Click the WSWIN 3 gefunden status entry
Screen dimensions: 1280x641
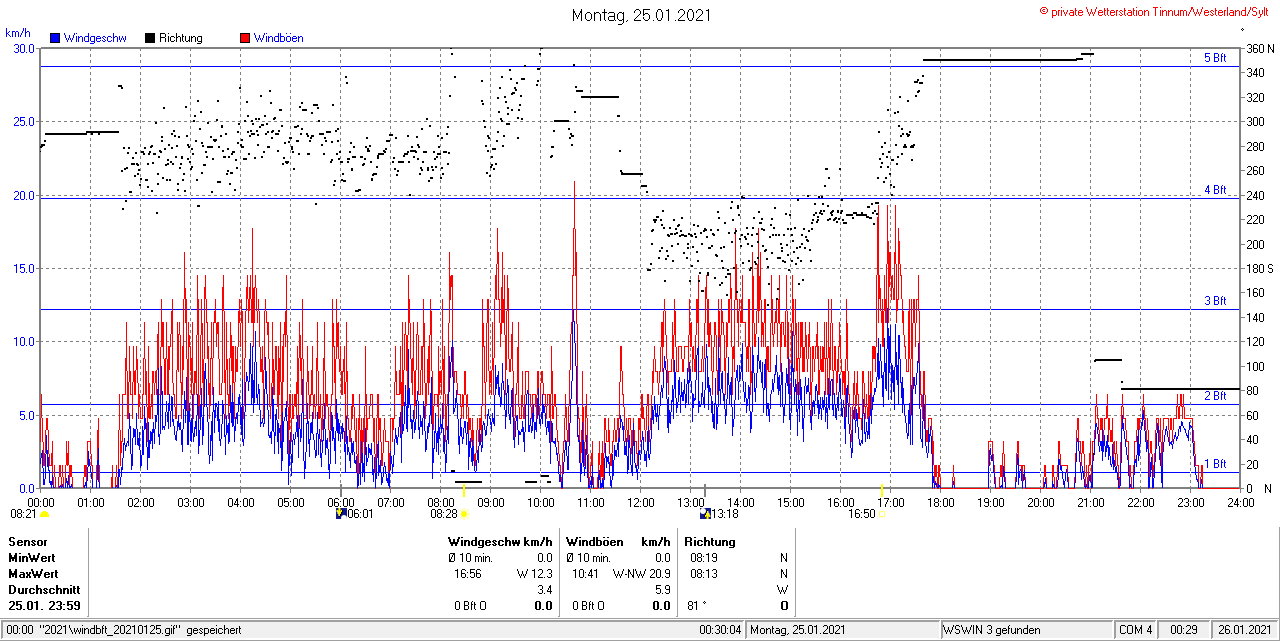[x=992, y=631]
